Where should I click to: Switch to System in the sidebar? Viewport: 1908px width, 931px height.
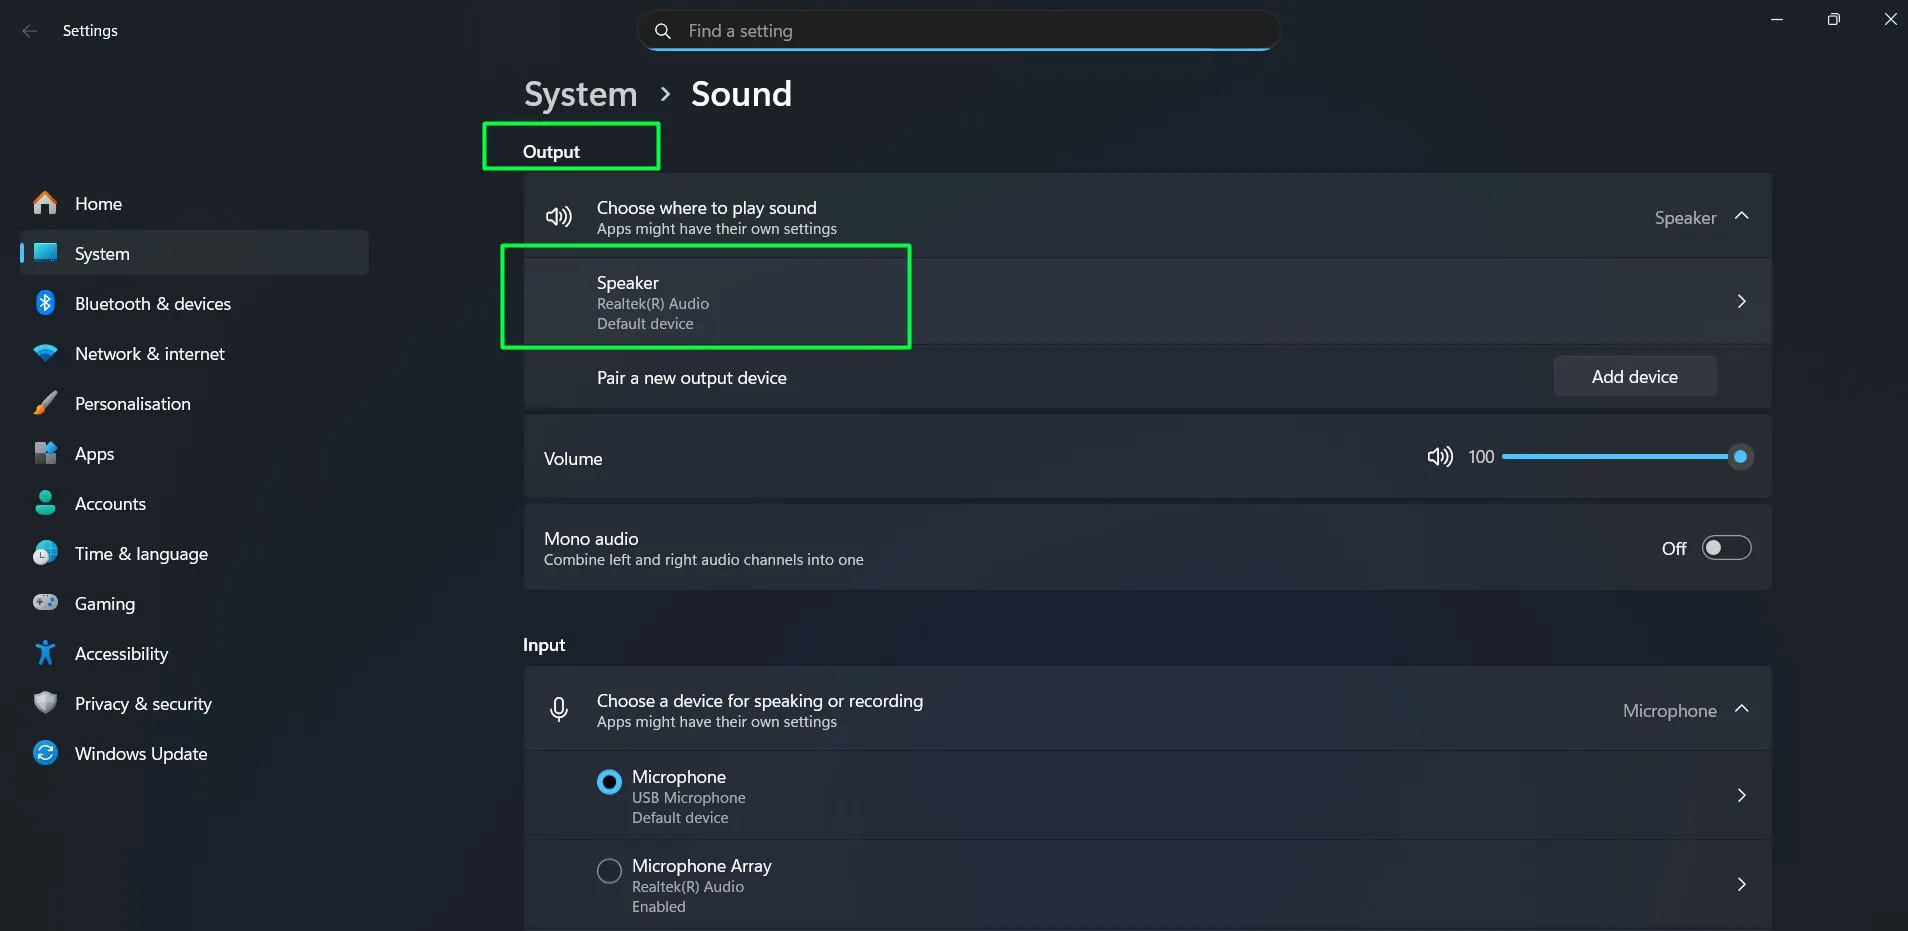[101, 253]
